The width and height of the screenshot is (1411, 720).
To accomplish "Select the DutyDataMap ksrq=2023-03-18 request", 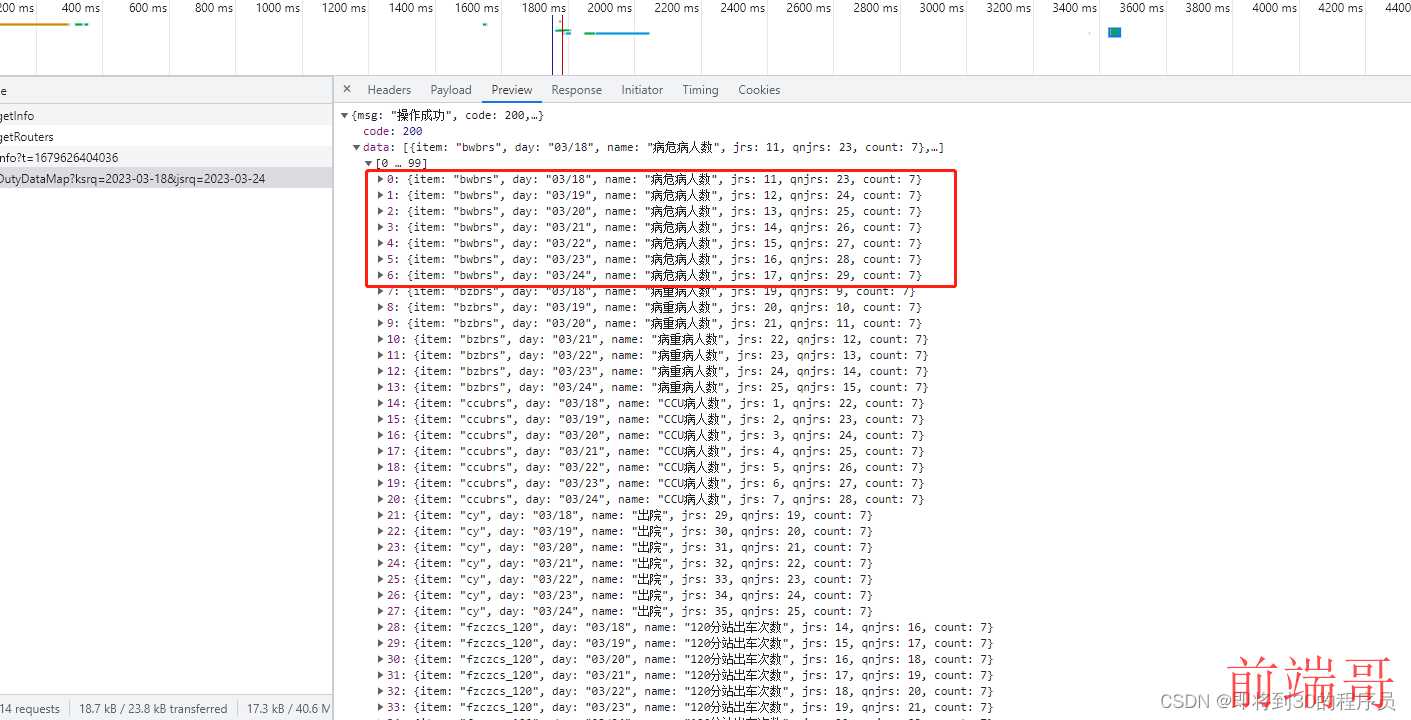I will (166, 179).
